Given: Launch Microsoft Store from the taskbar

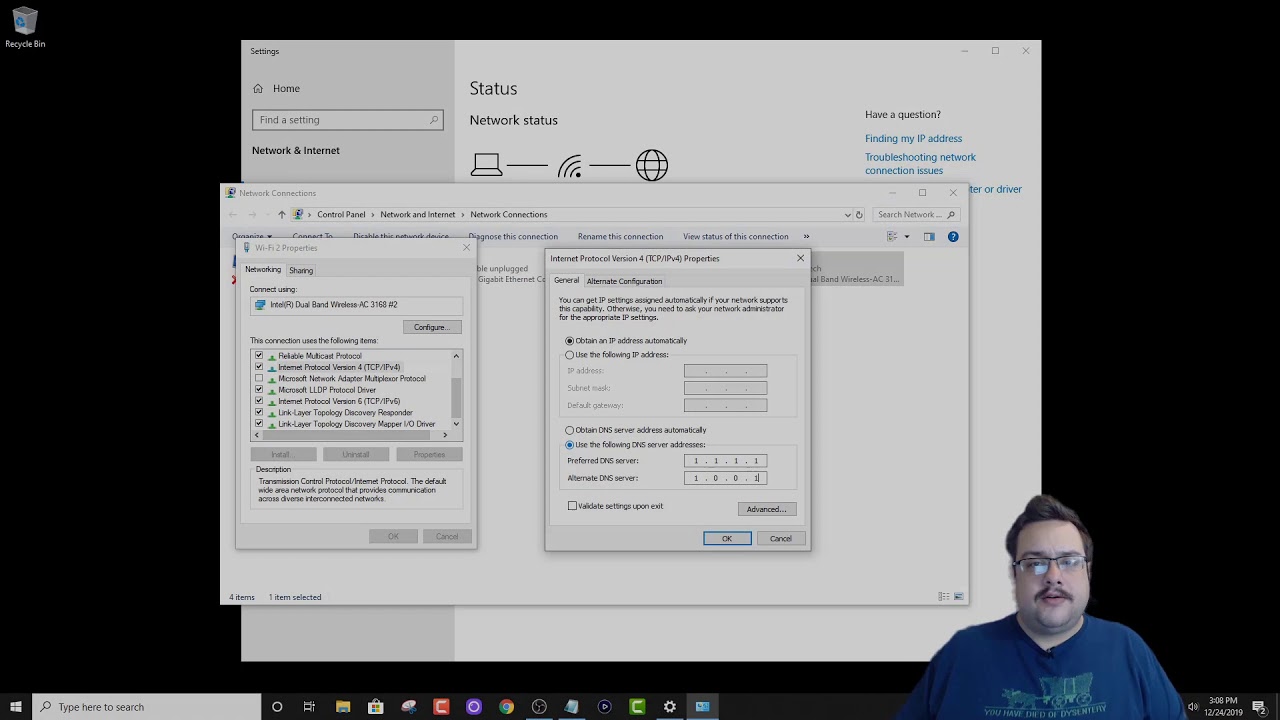Looking at the screenshot, I should pos(375,707).
